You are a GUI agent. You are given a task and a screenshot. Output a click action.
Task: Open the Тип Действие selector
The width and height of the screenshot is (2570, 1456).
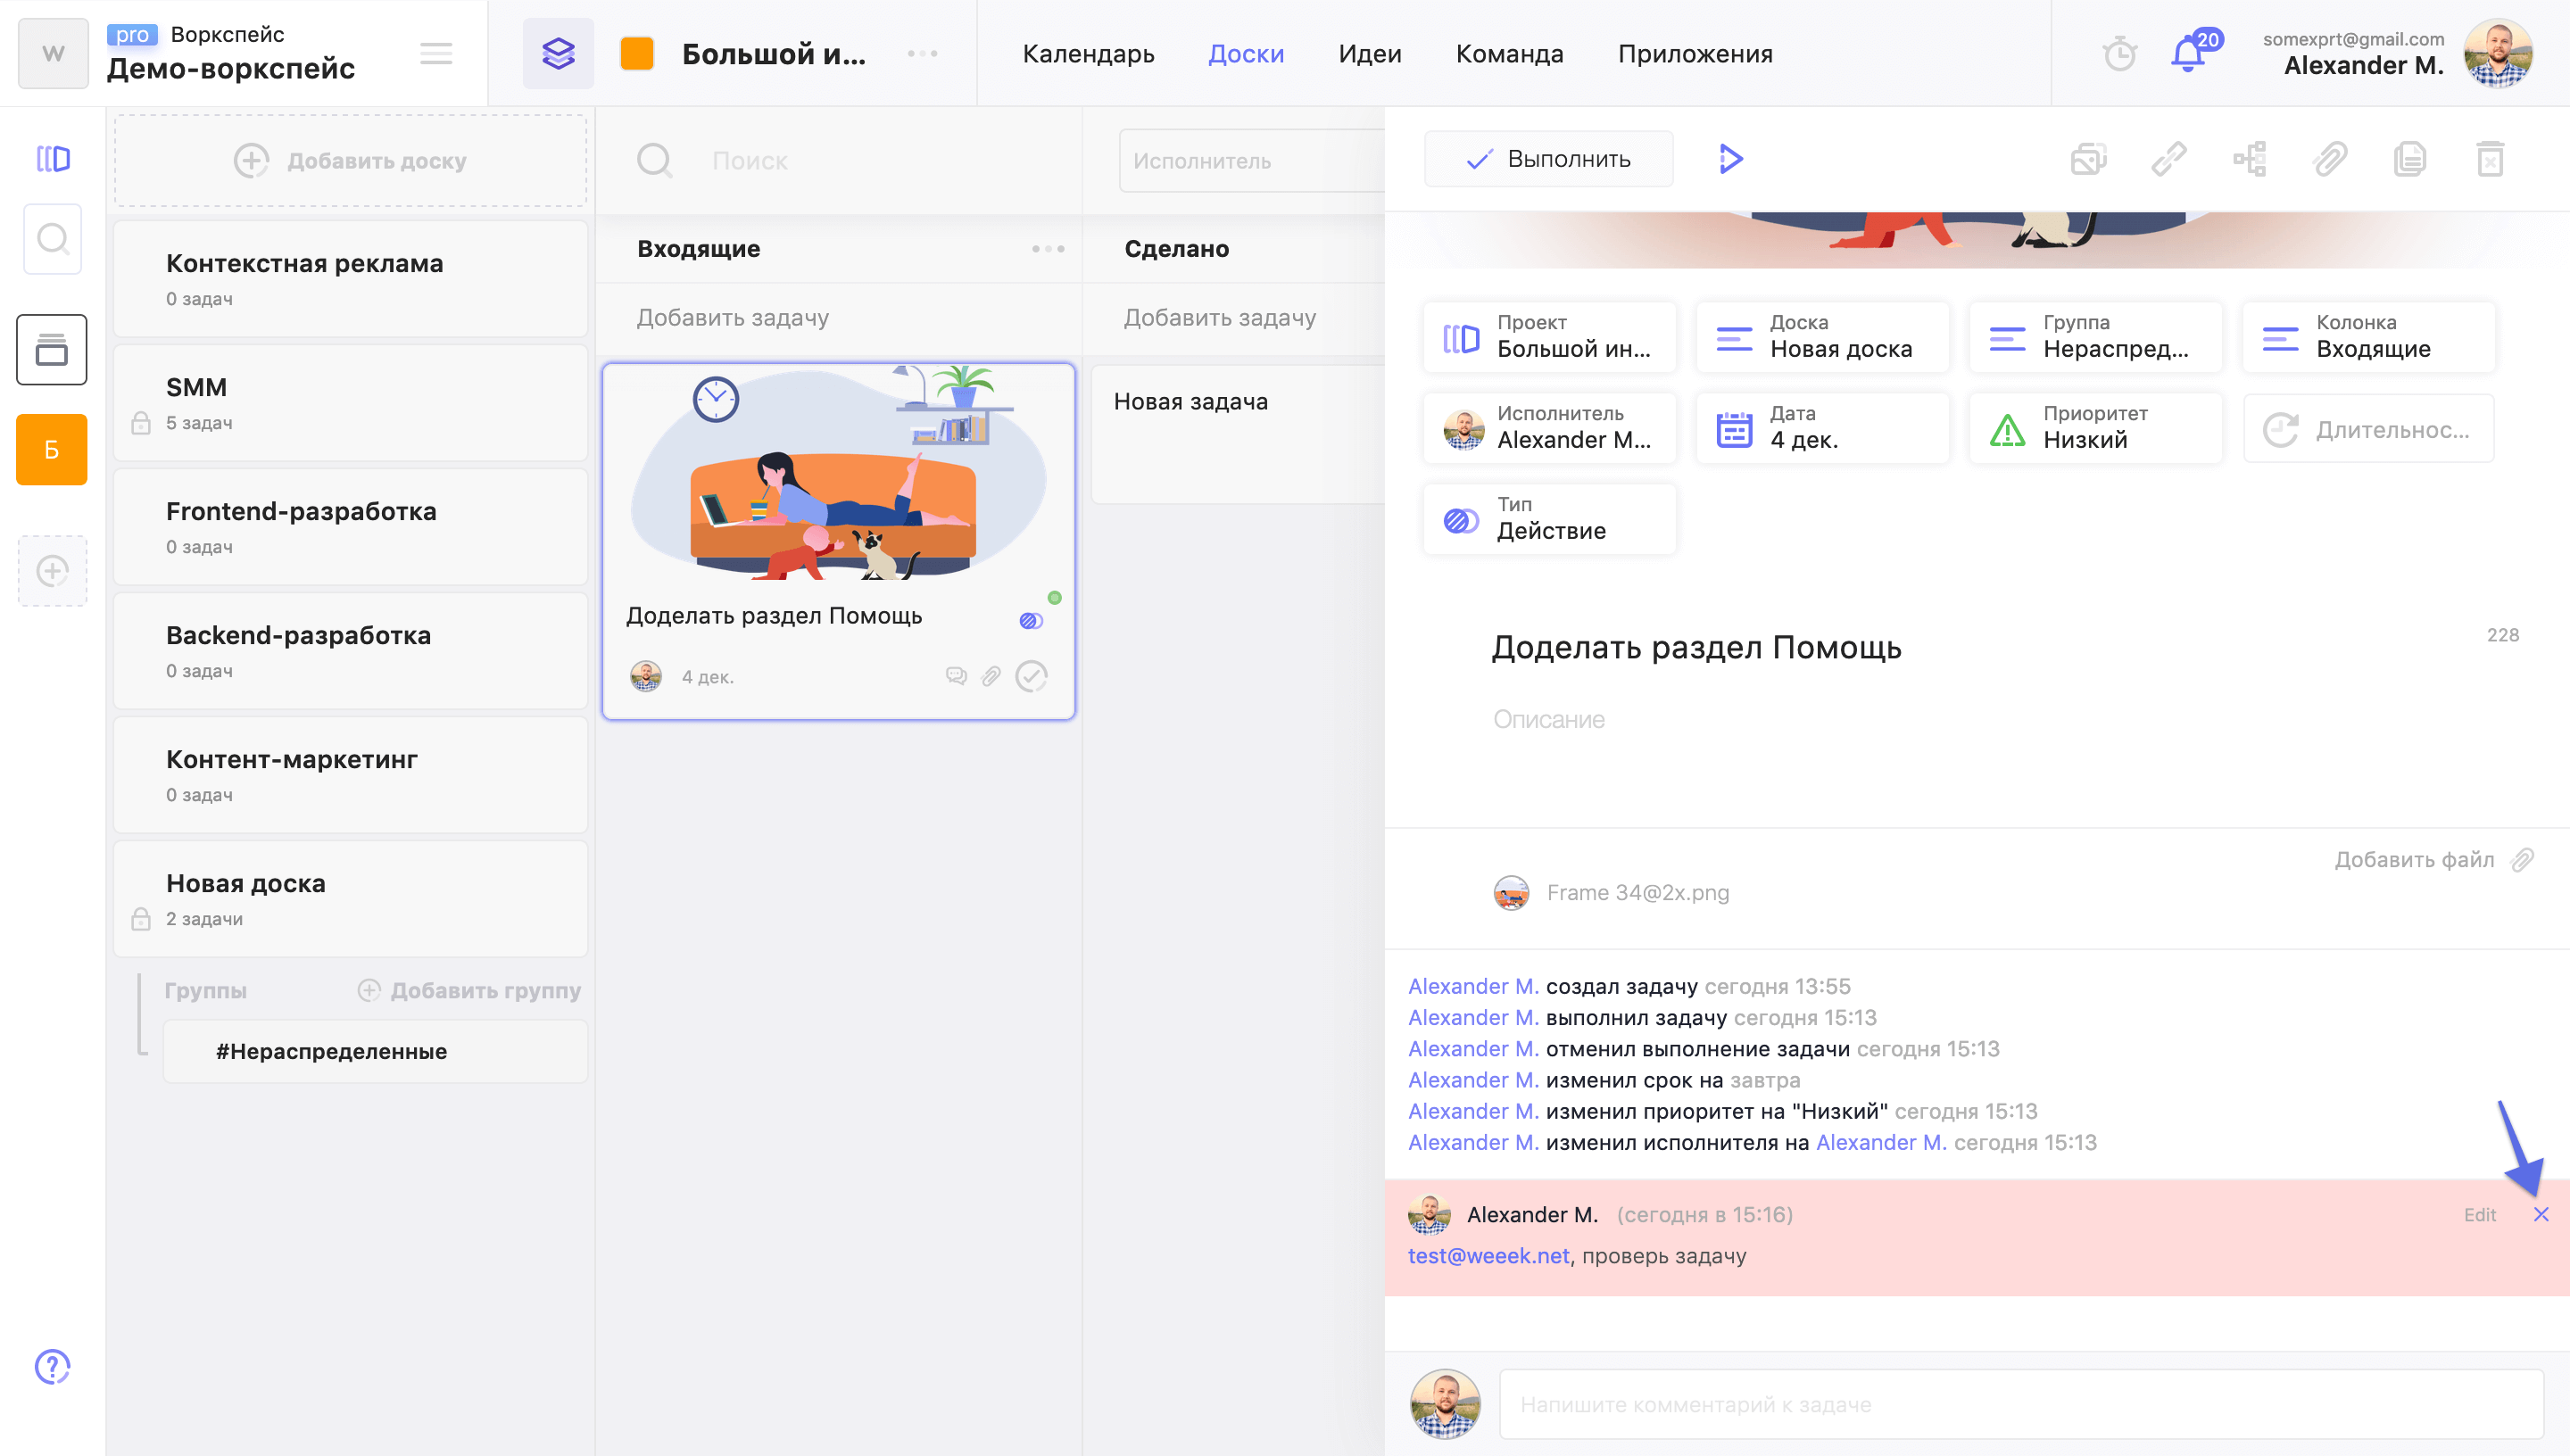(1549, 519)
